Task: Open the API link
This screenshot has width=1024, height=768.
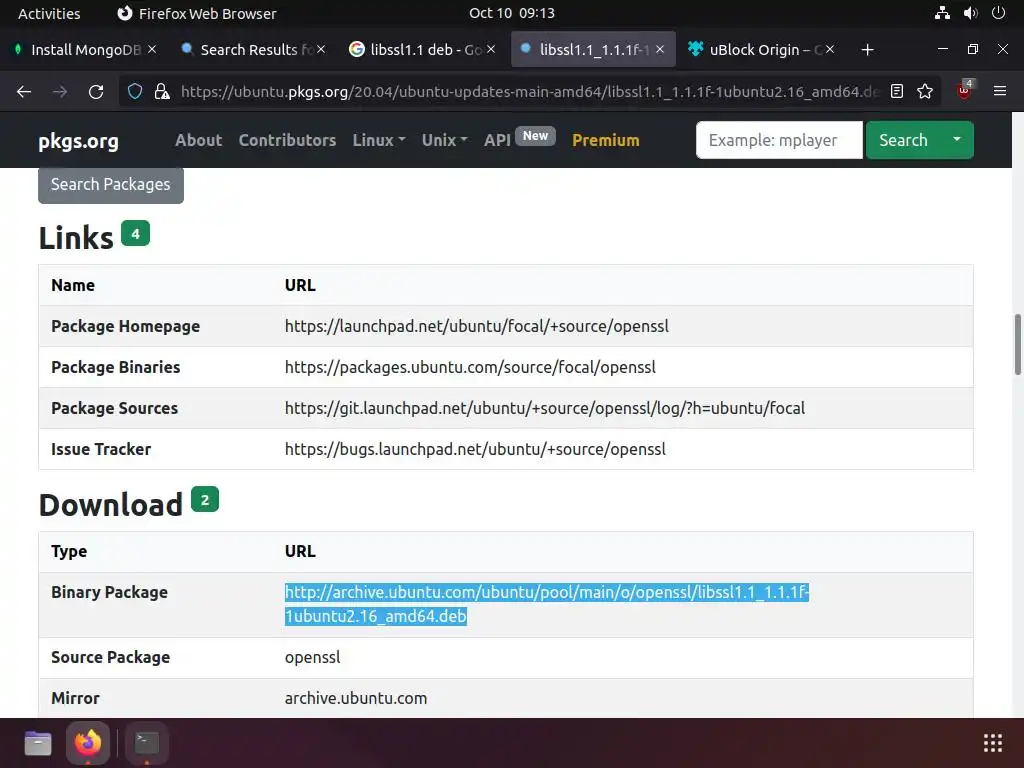Action: [497, 140]
